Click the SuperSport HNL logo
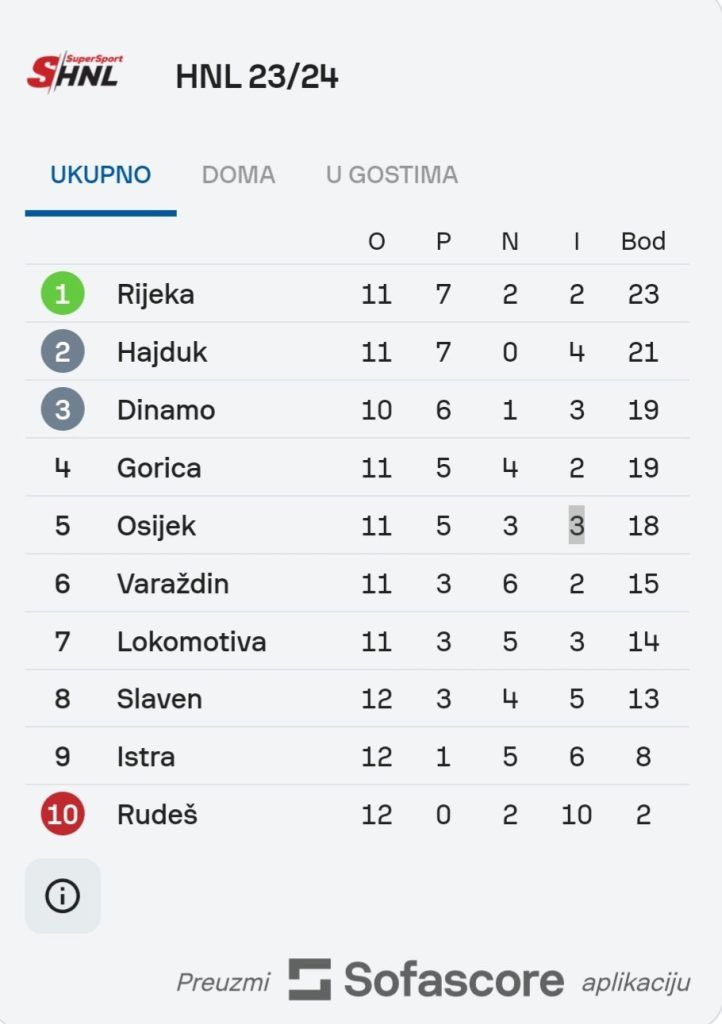Screen dimensions: 722x1024 point(75,72)
